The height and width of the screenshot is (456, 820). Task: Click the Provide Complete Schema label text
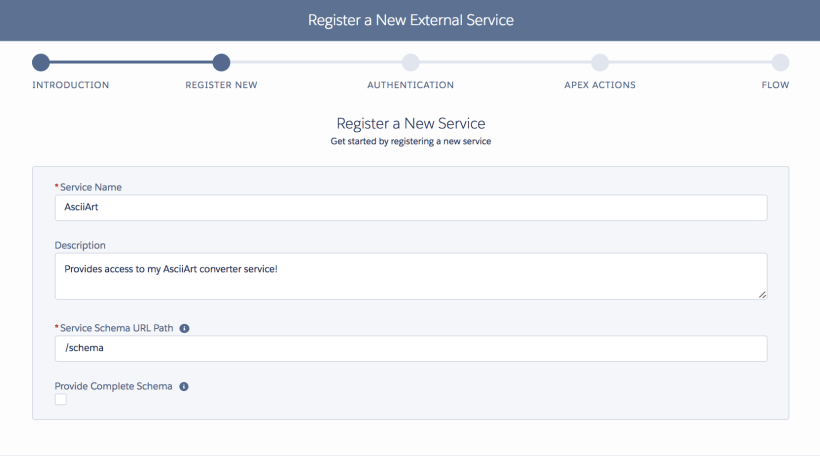[x=113, y=386]
